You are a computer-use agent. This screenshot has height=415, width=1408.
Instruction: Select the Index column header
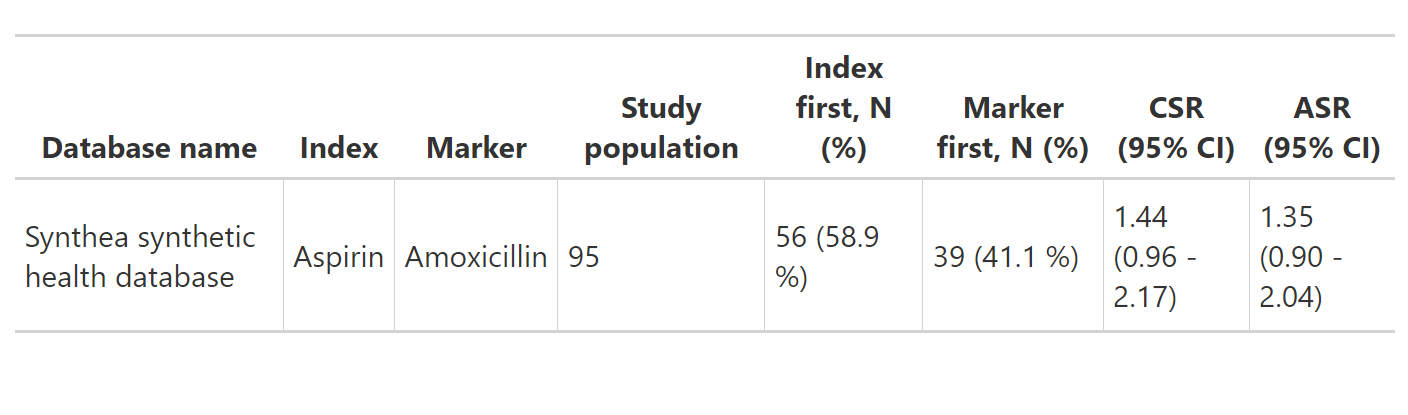click(x=339, y=149)
